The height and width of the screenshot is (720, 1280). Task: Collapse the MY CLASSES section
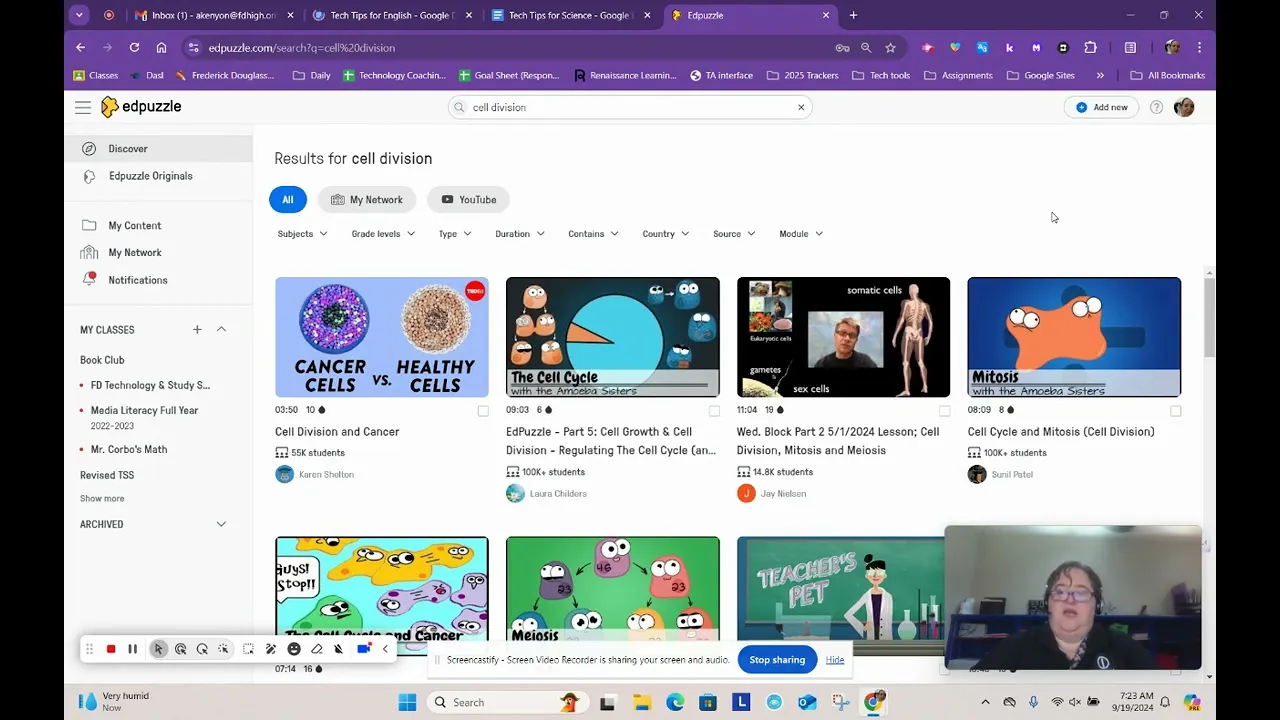(221, 329)
